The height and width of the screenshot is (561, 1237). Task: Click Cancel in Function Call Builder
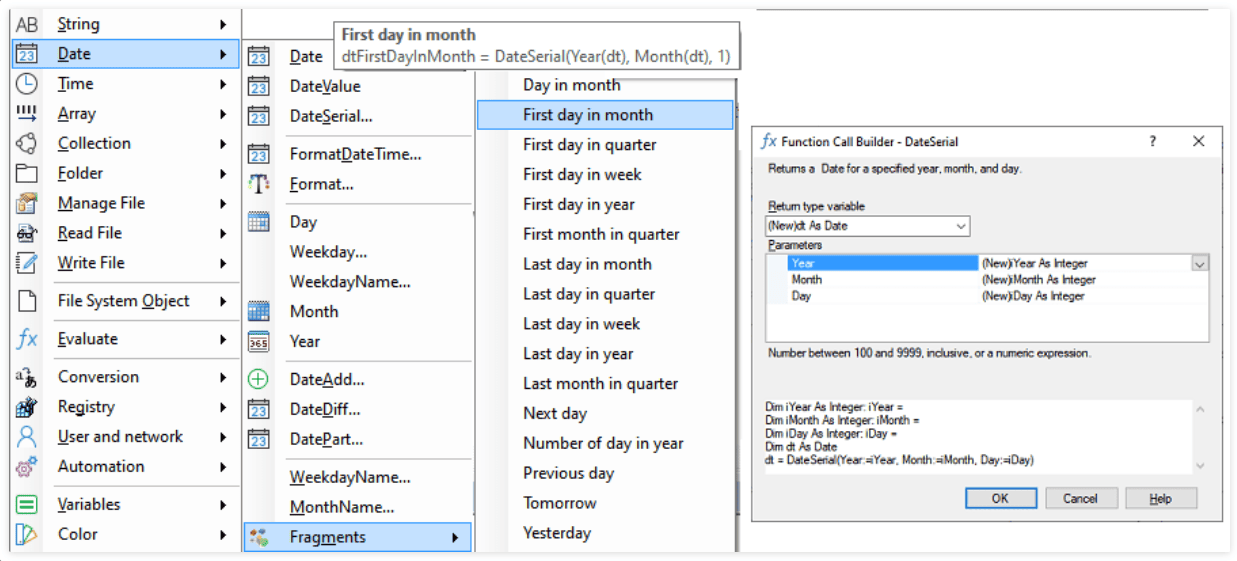pyautogui.click(x=1080, y=498)
